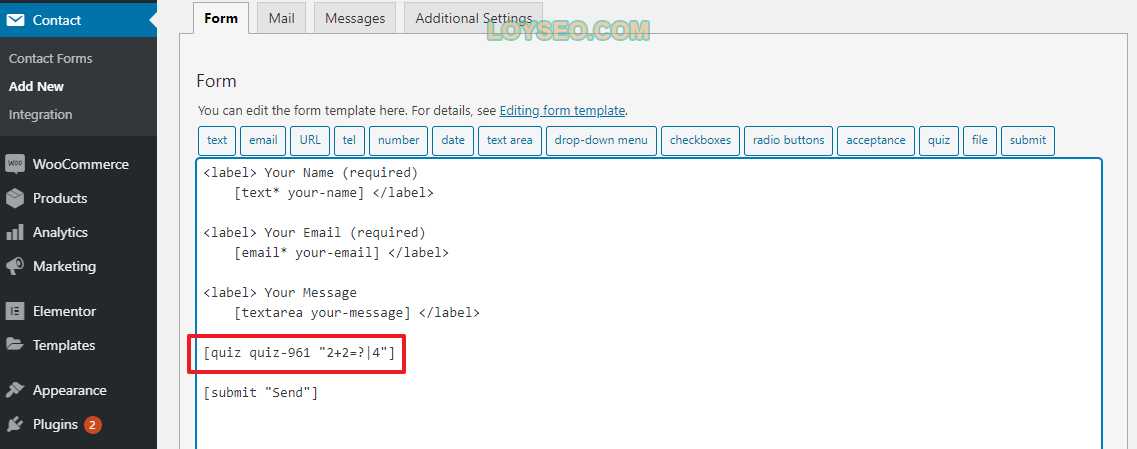Open the Contact menu

click(x=78, y=20)
